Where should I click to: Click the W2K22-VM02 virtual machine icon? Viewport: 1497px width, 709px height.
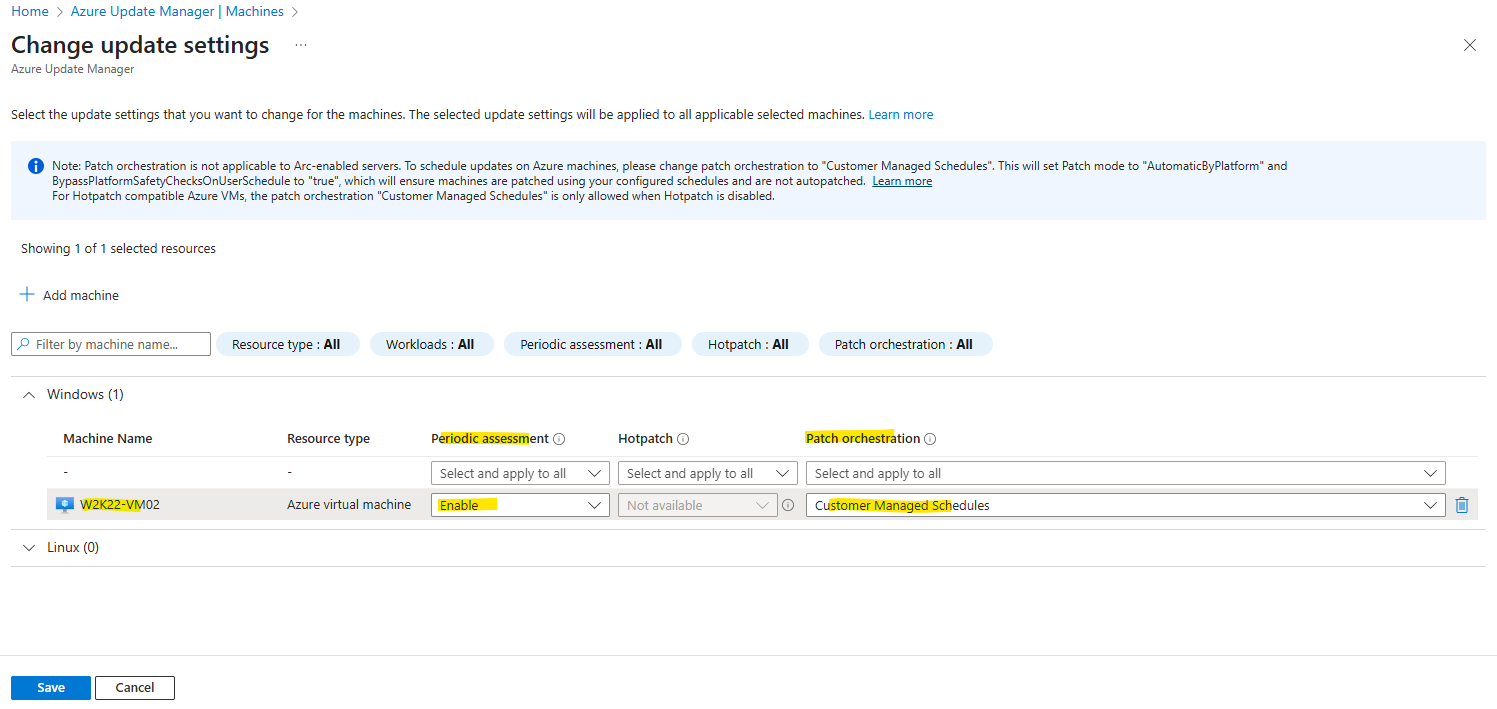[65, 505]
